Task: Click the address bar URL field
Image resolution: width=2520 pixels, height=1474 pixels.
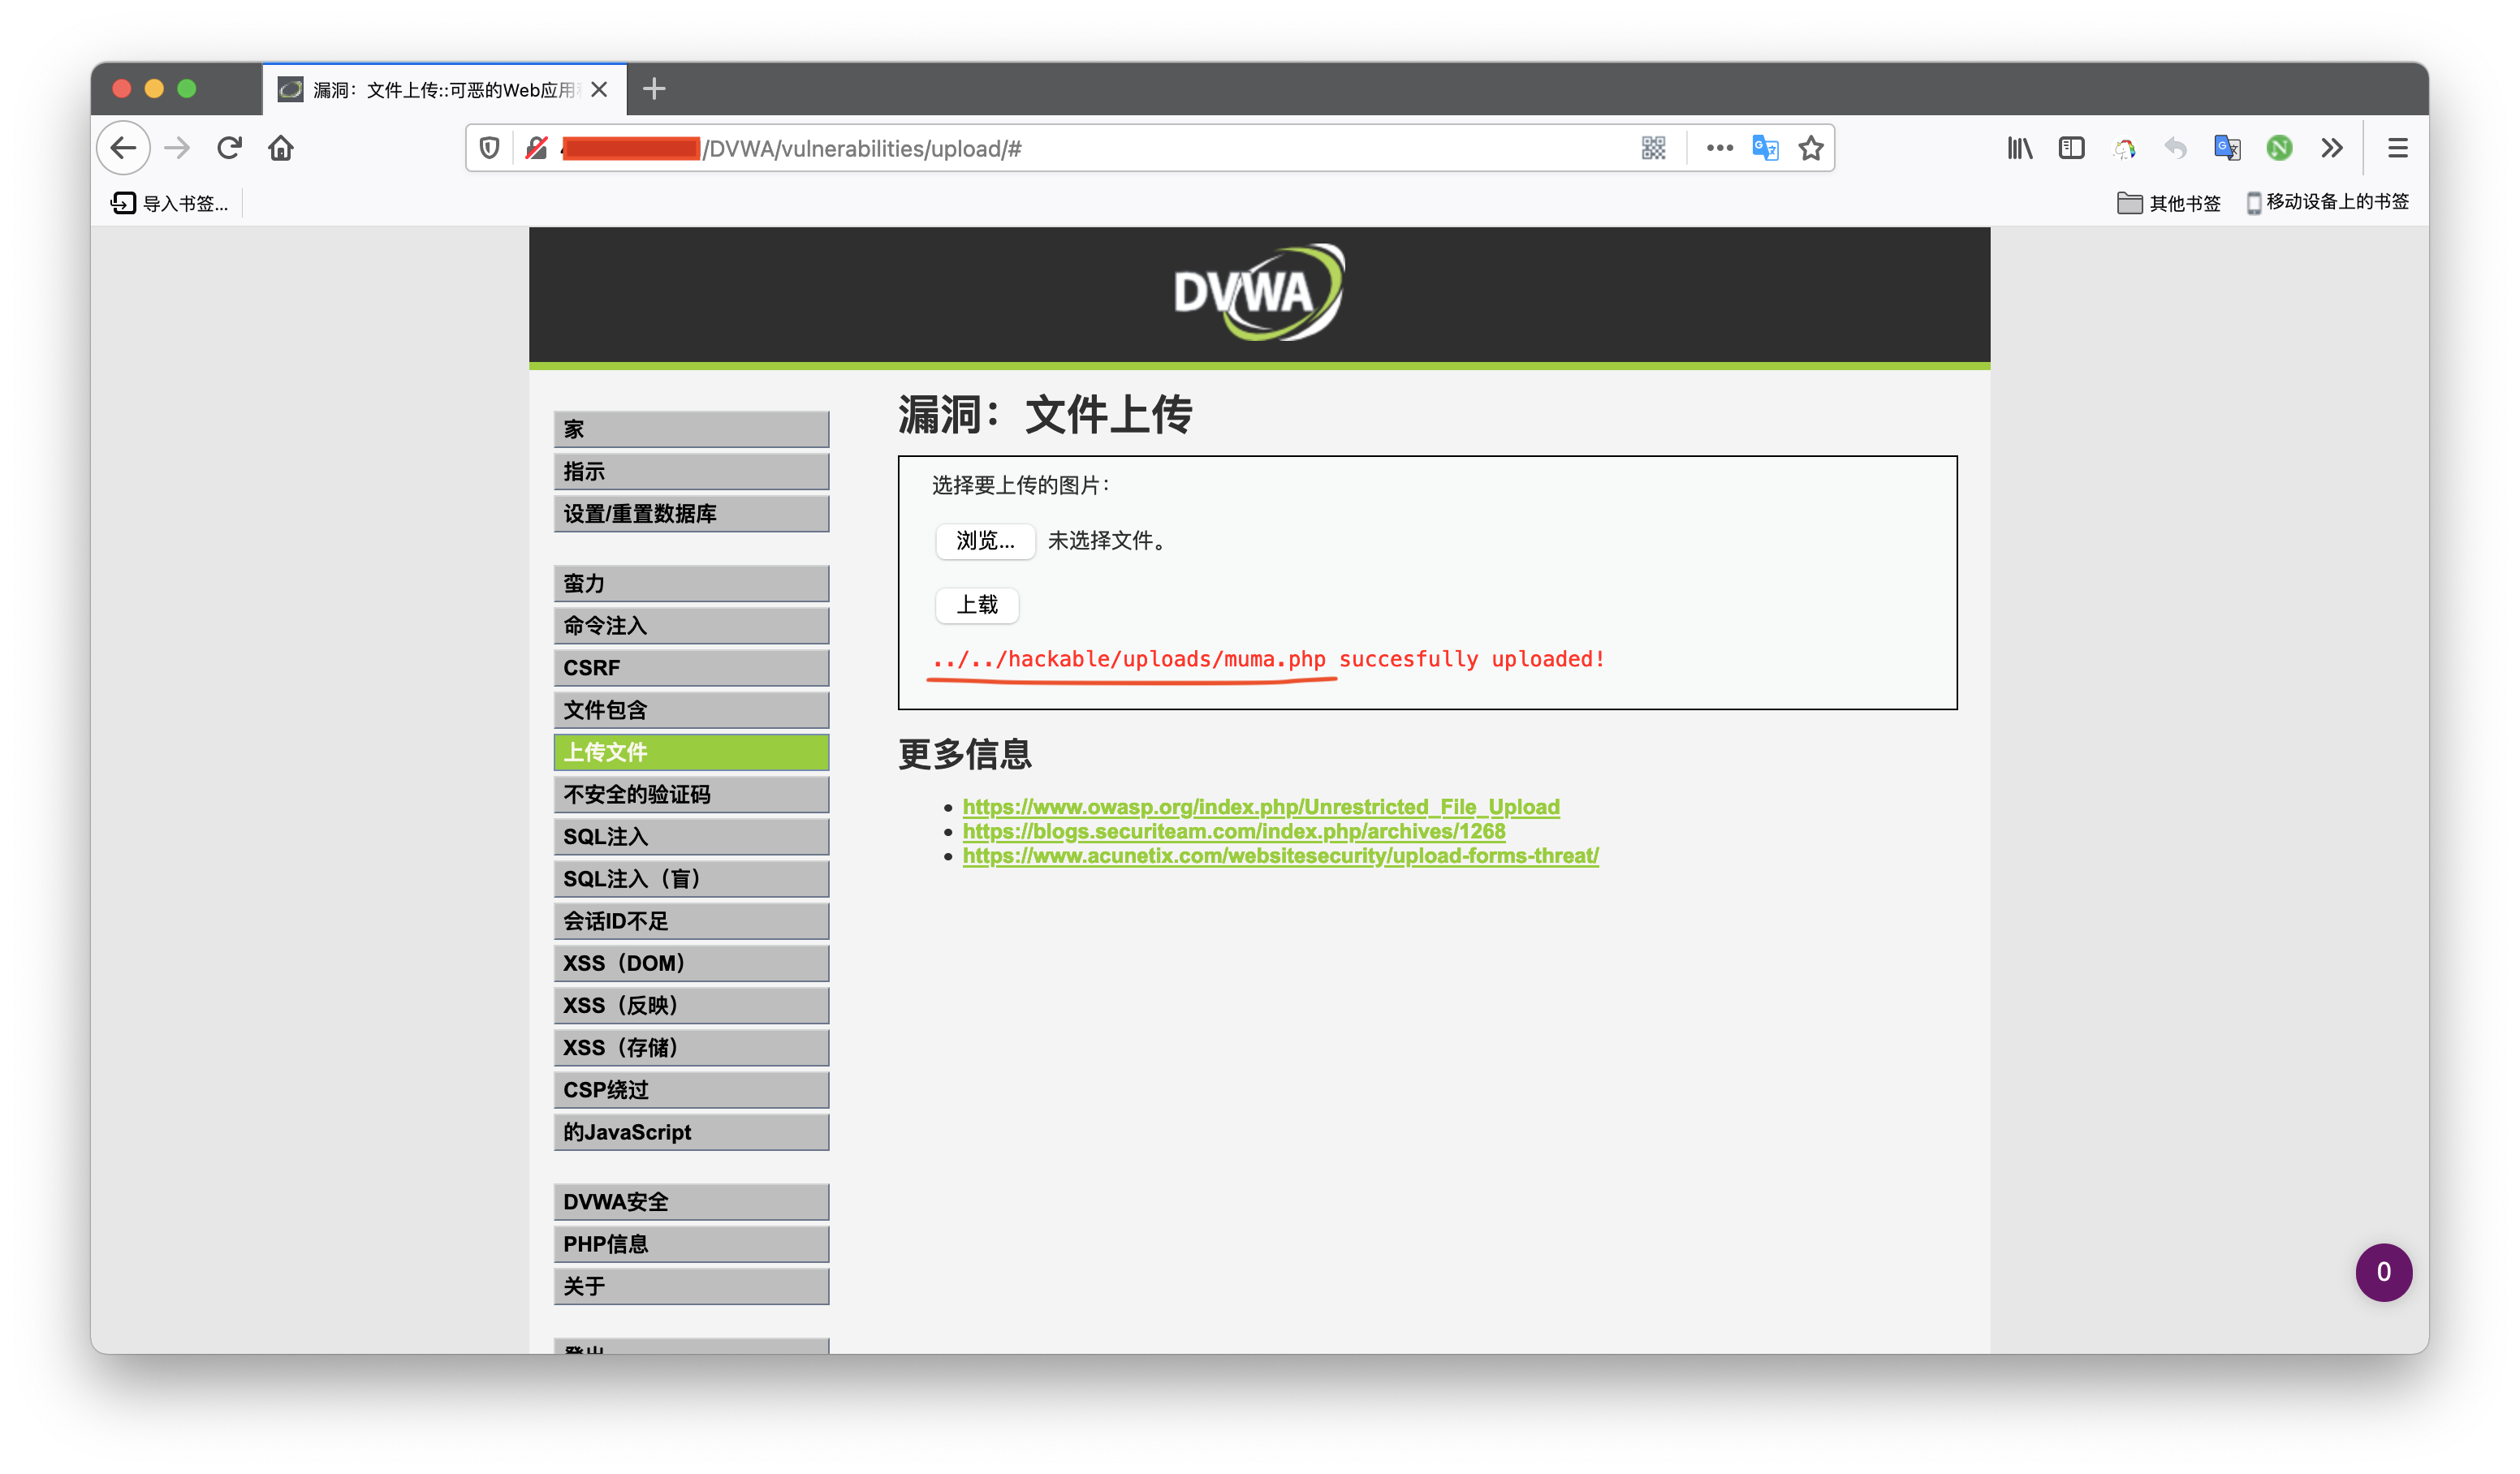Action: pos(1150,148)
